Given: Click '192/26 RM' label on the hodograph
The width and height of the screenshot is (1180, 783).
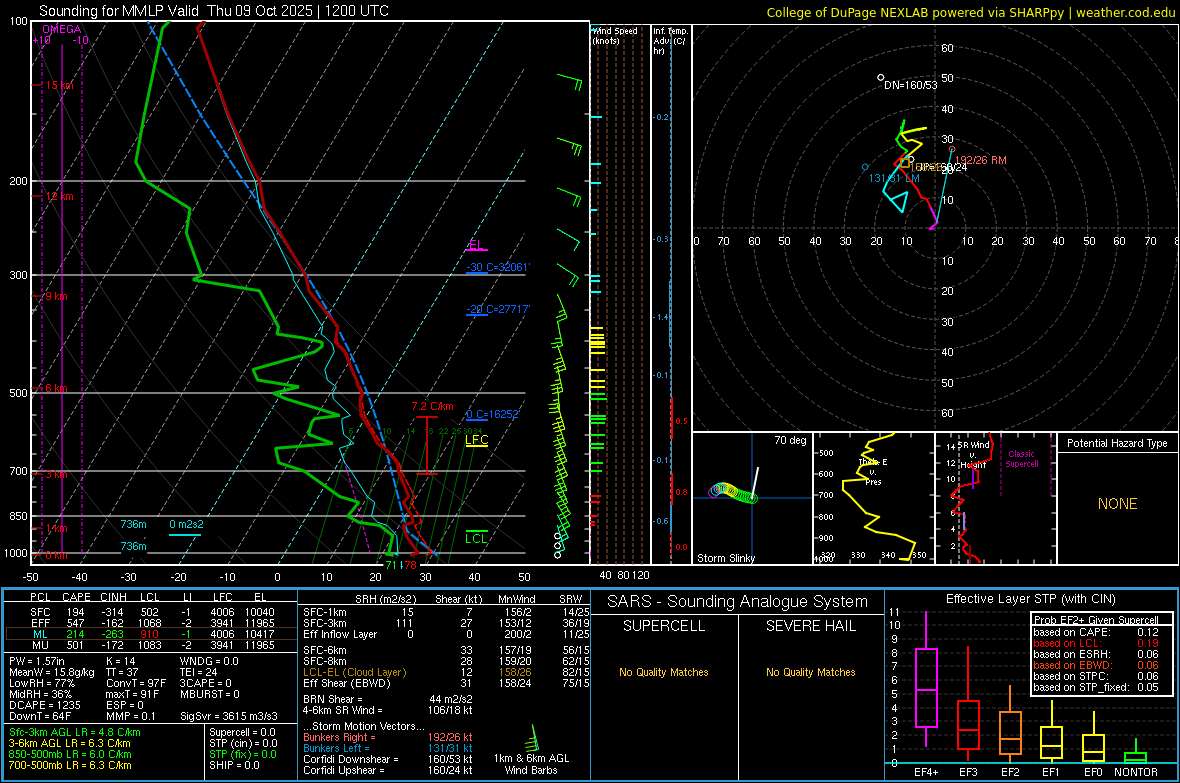Looking at the screenshot, I should (x=981, y=160).
